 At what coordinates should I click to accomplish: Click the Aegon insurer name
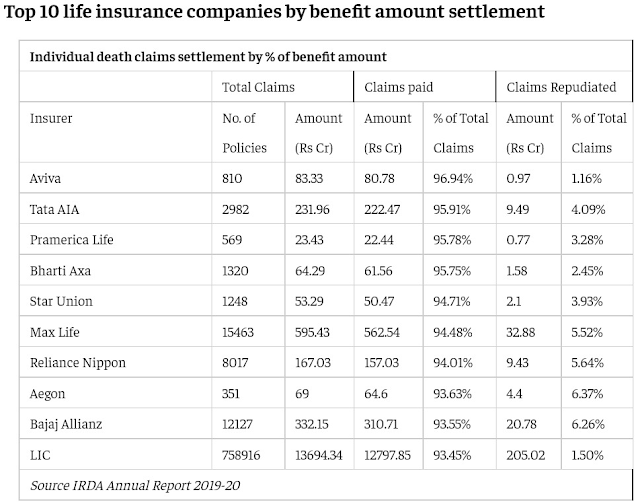49,396
